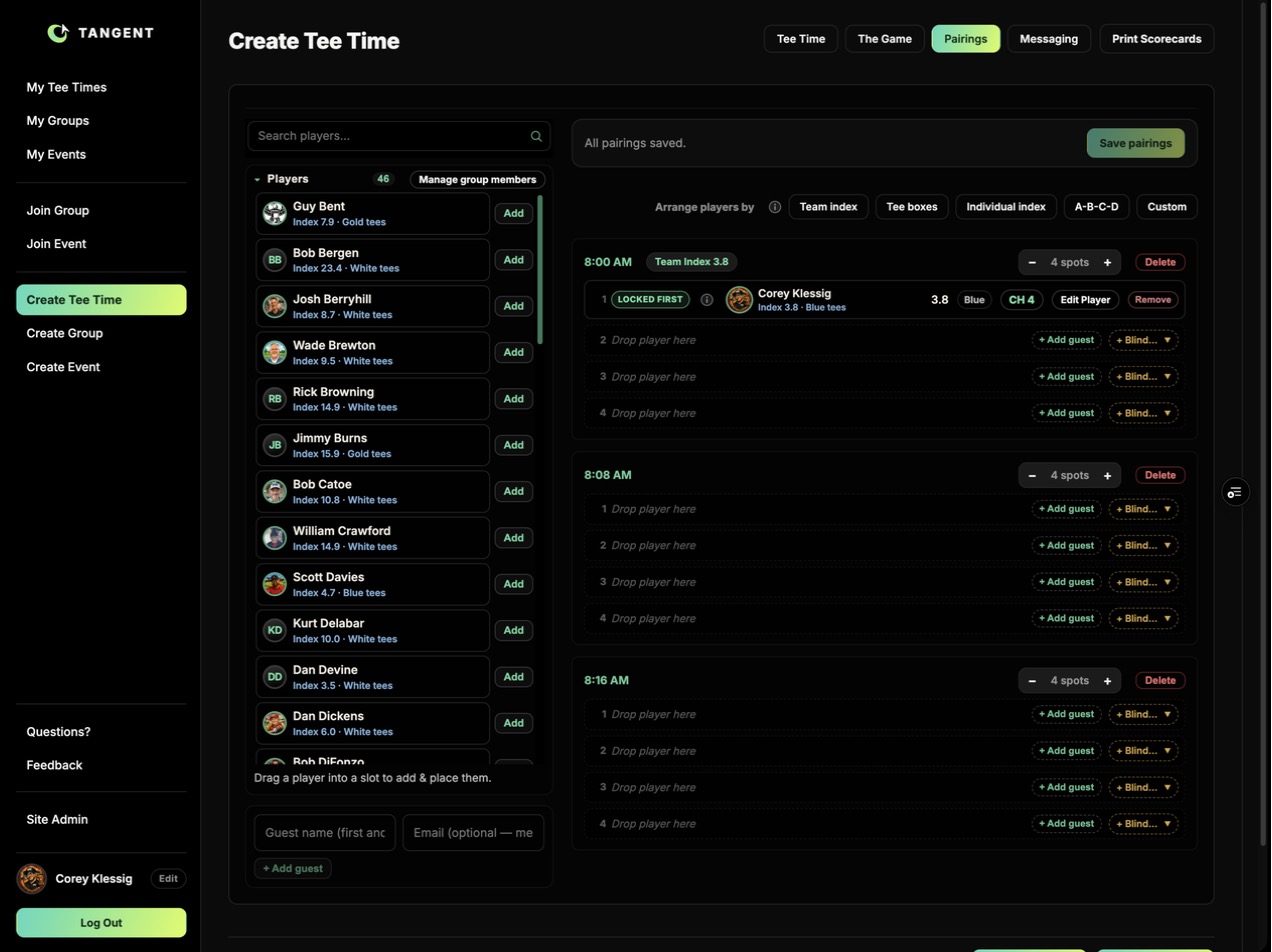1272x952 pixels.
Task: Open the Print Scorecards tab
Action: (x=1157, y=39)
